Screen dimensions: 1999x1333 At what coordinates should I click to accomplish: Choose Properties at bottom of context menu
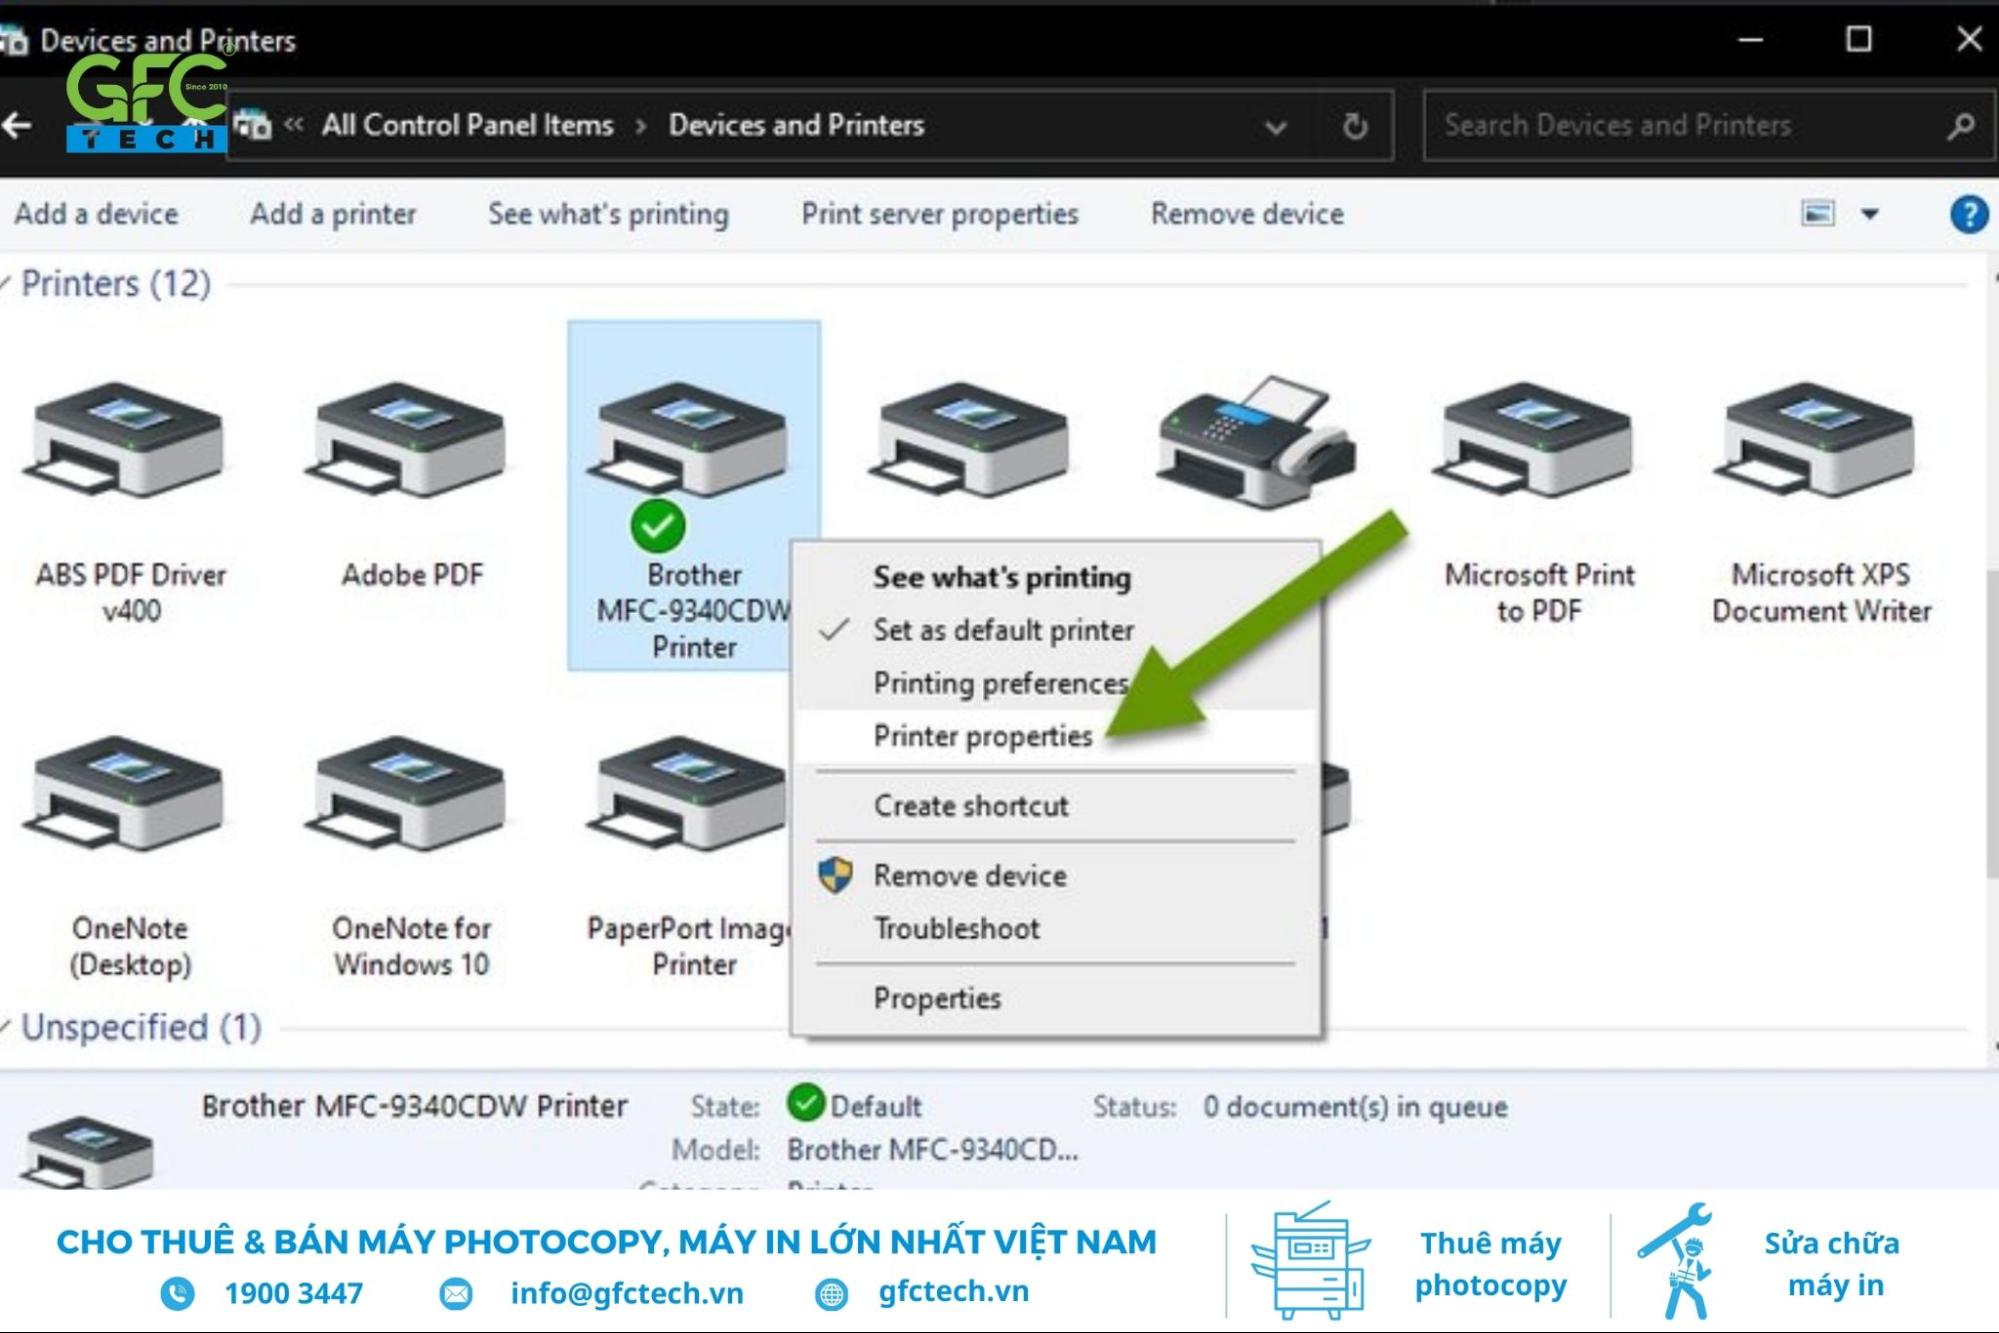pos(936,998)
